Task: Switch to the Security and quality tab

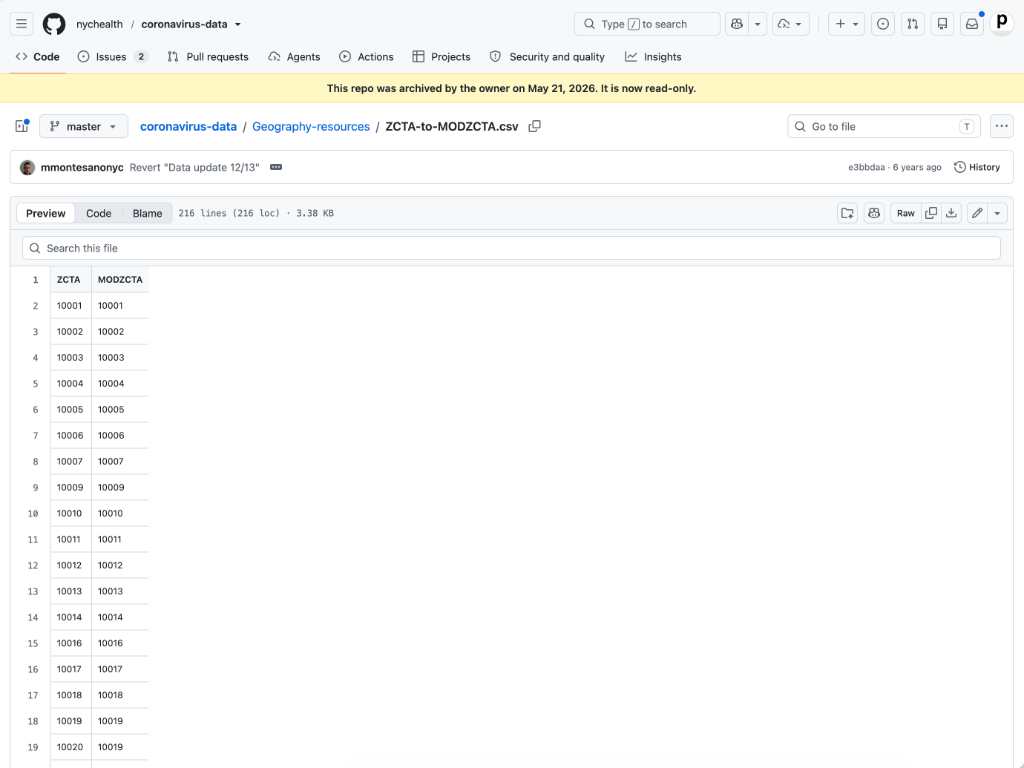Action: click(x=547, y=57)
